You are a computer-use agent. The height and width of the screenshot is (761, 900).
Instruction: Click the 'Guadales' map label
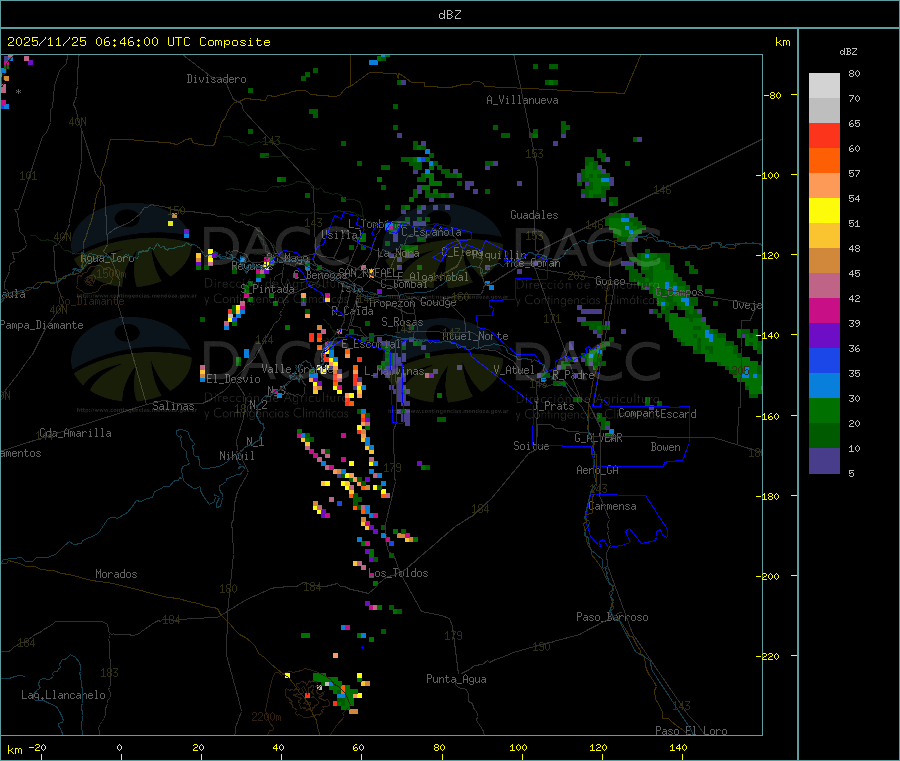534,215
